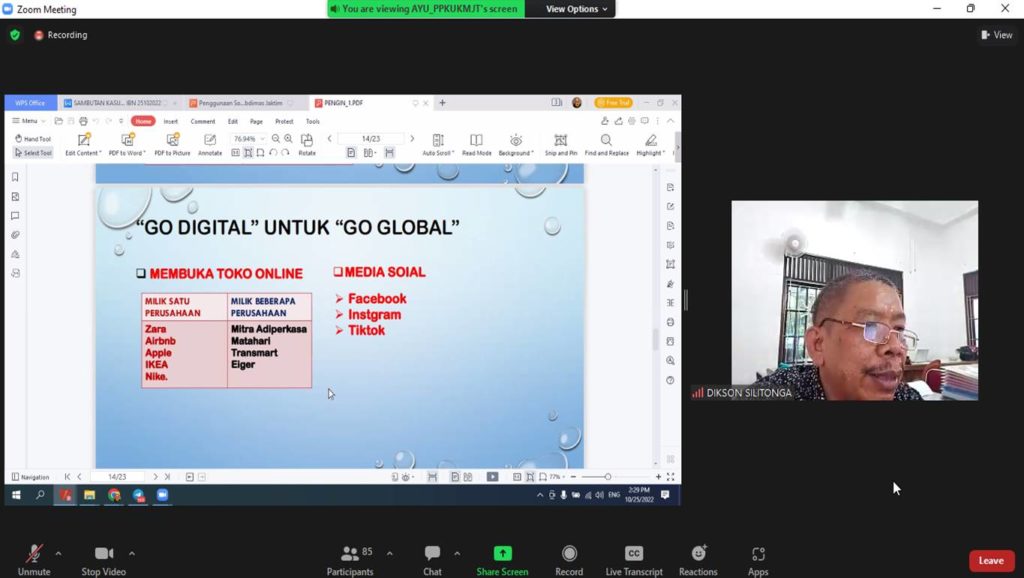This screenshot has width=1024, height=578.
Task: Open the View Options dropdown
Action: [x=576, y=8]
